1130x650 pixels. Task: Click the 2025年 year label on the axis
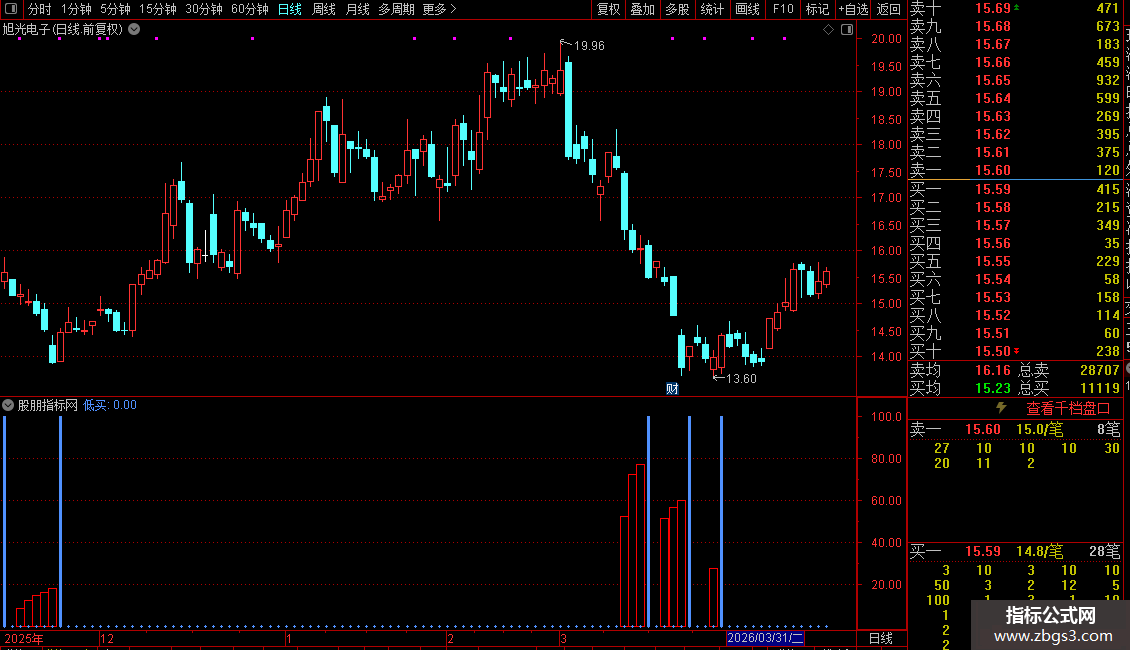24,638
